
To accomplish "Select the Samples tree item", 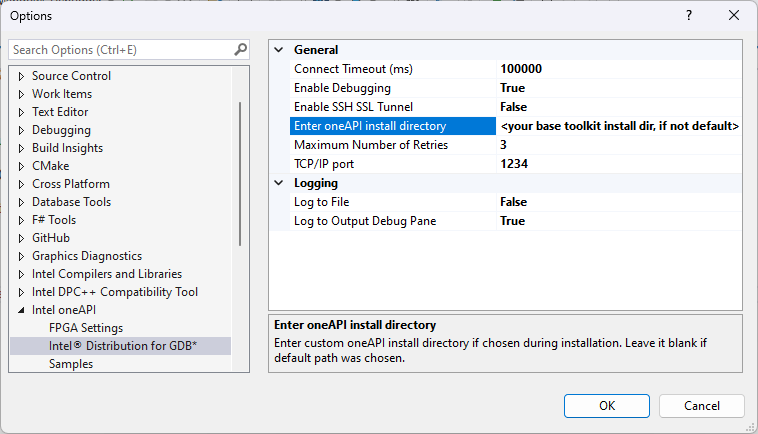I will 71,364.
